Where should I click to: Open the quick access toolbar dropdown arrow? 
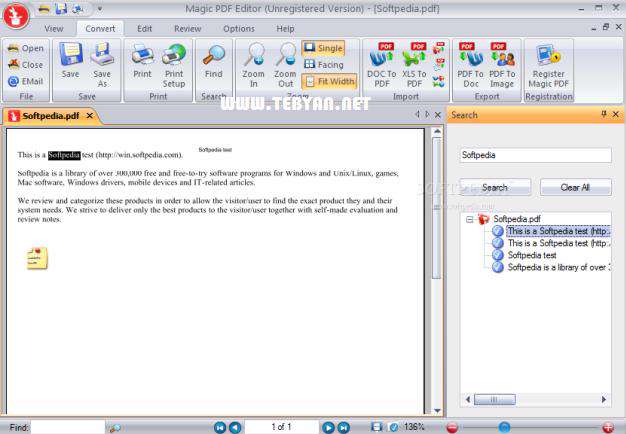[x=99, y=8]
